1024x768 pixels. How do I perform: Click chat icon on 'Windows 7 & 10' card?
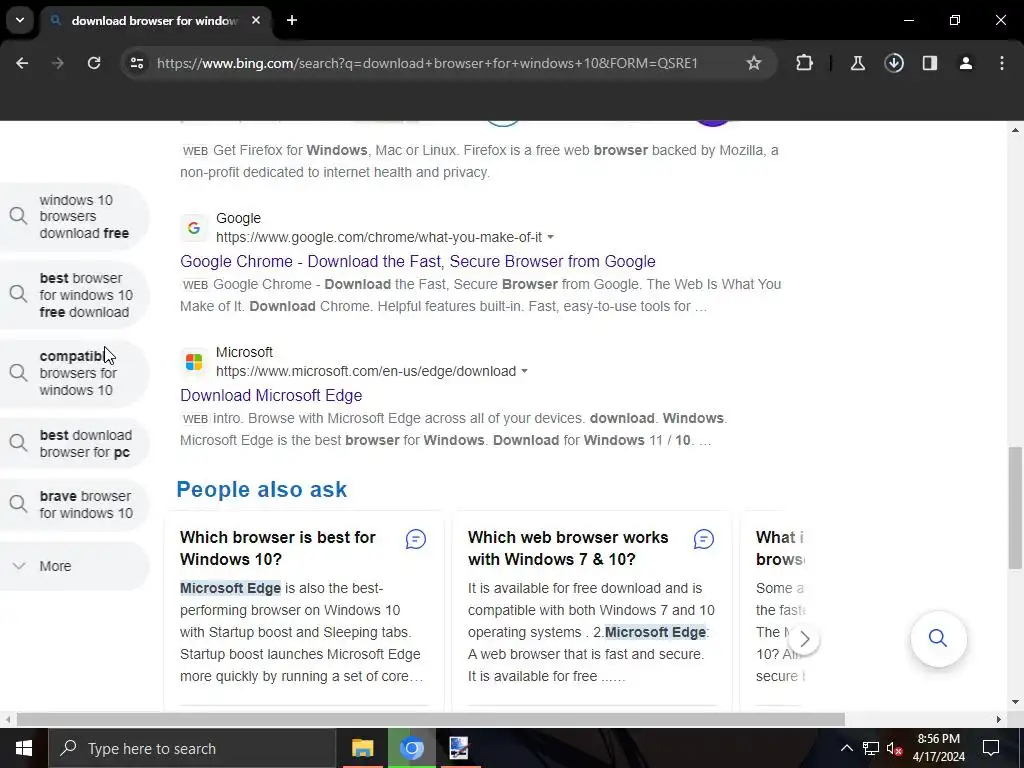(703, 539)
